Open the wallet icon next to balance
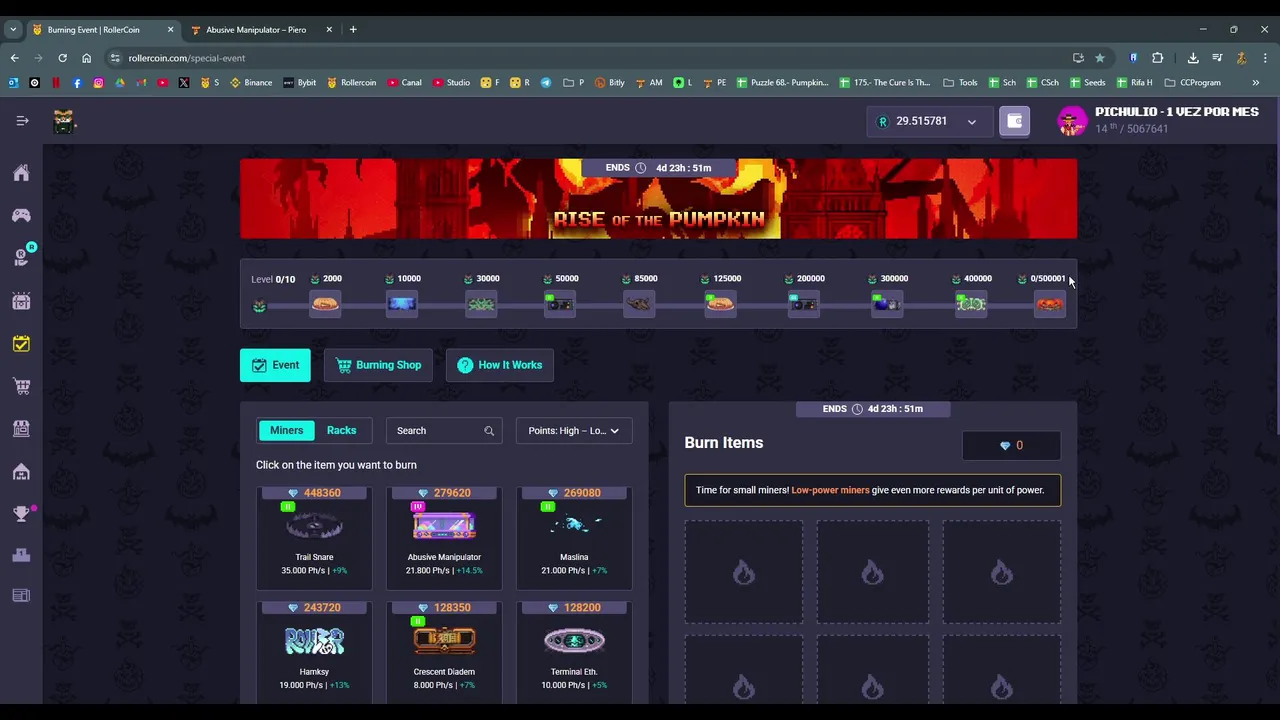Viewport: 1280px width, 720px height. pyautogui.click(x=1014, y=121)
